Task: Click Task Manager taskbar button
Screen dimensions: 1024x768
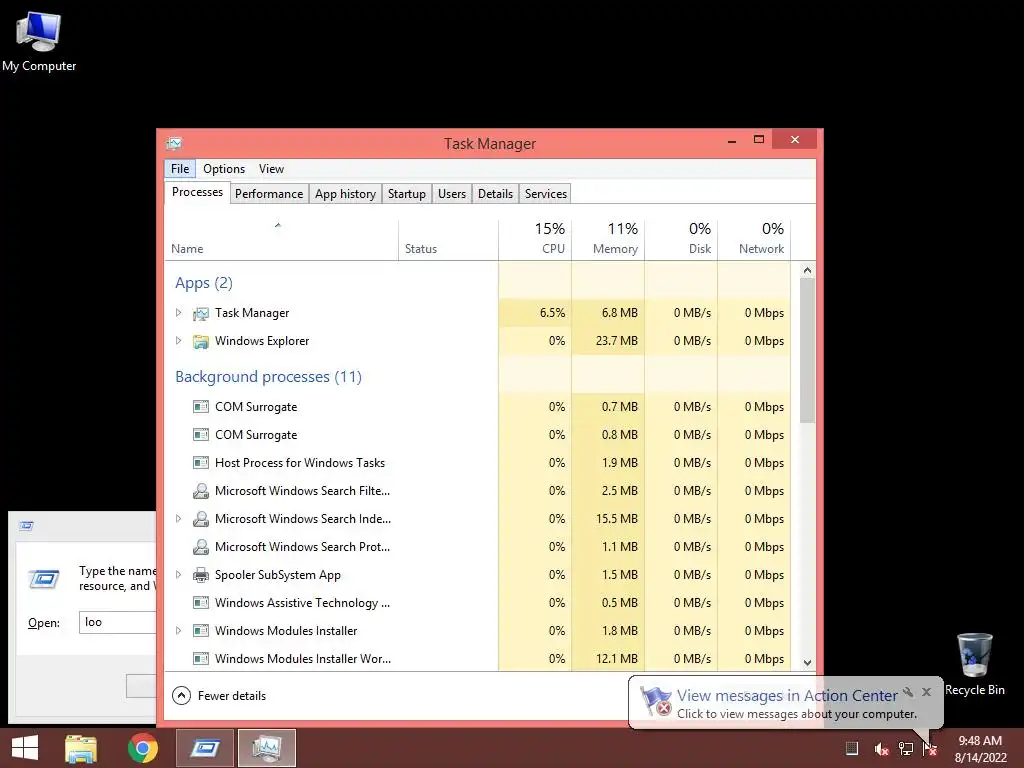Action: pos(266,748)
